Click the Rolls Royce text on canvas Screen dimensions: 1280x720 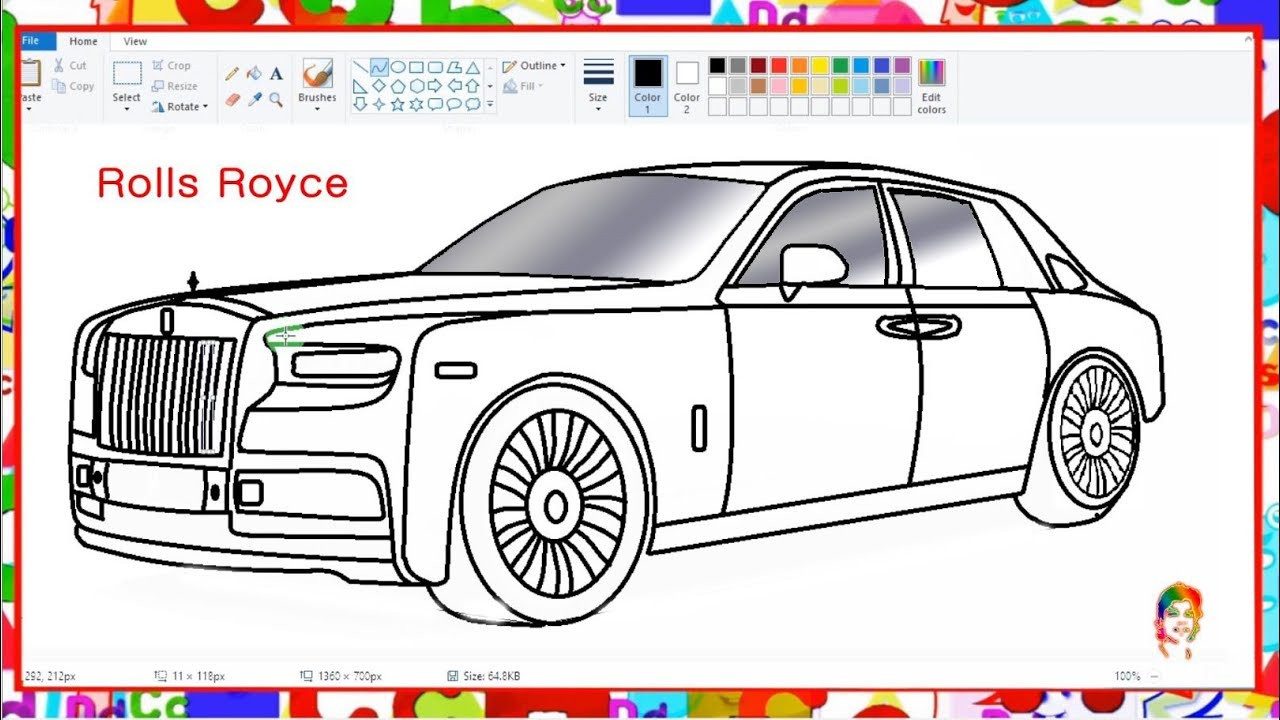point(222,184)
